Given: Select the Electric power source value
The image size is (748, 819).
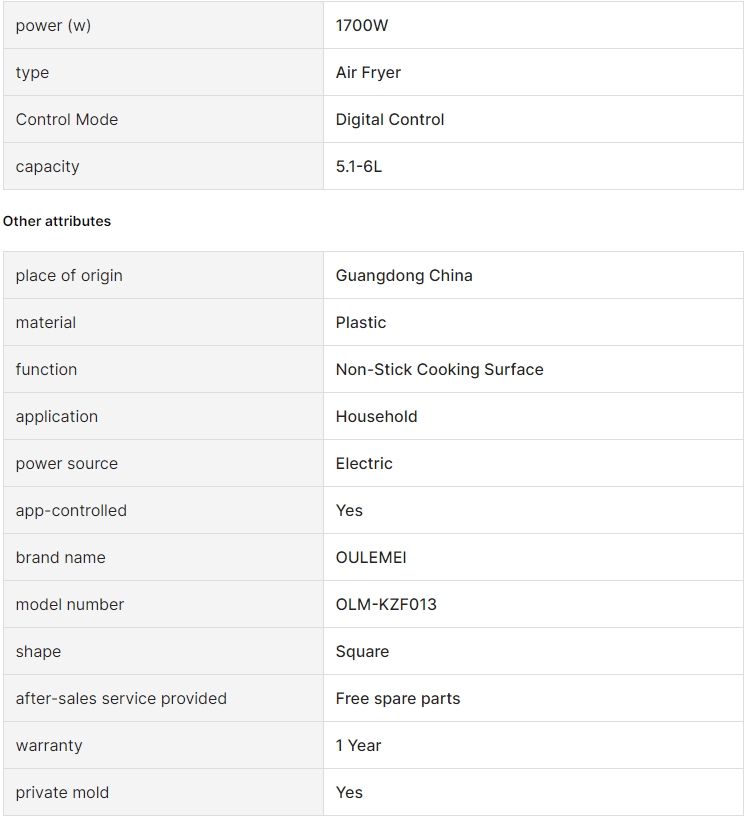Looking at the screenshot, I should point(364,464).
